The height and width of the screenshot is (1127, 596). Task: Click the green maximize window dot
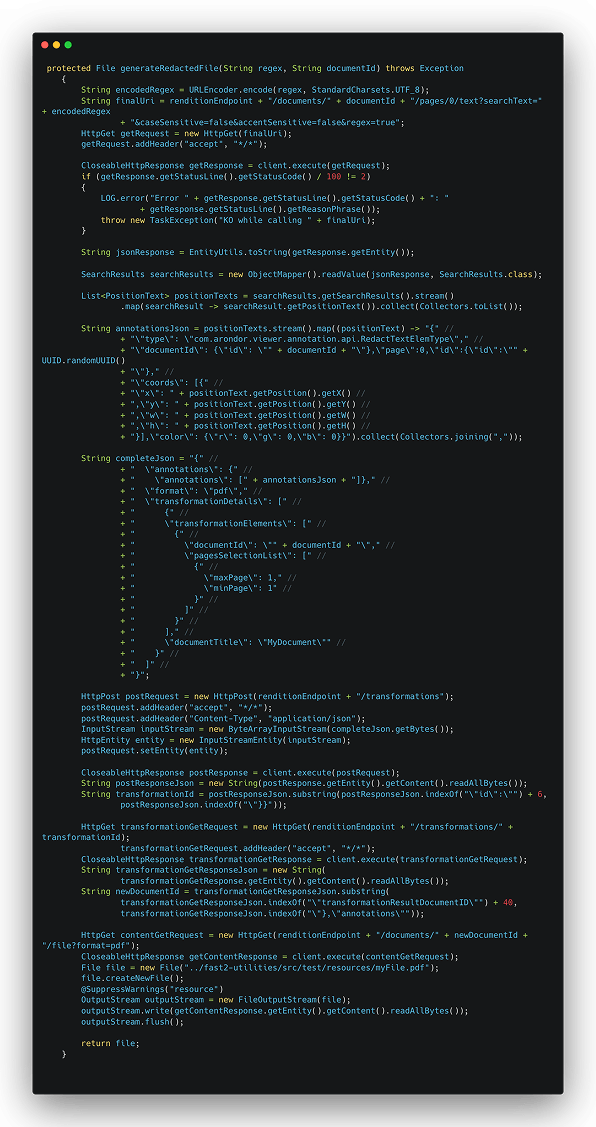(68, 45)
